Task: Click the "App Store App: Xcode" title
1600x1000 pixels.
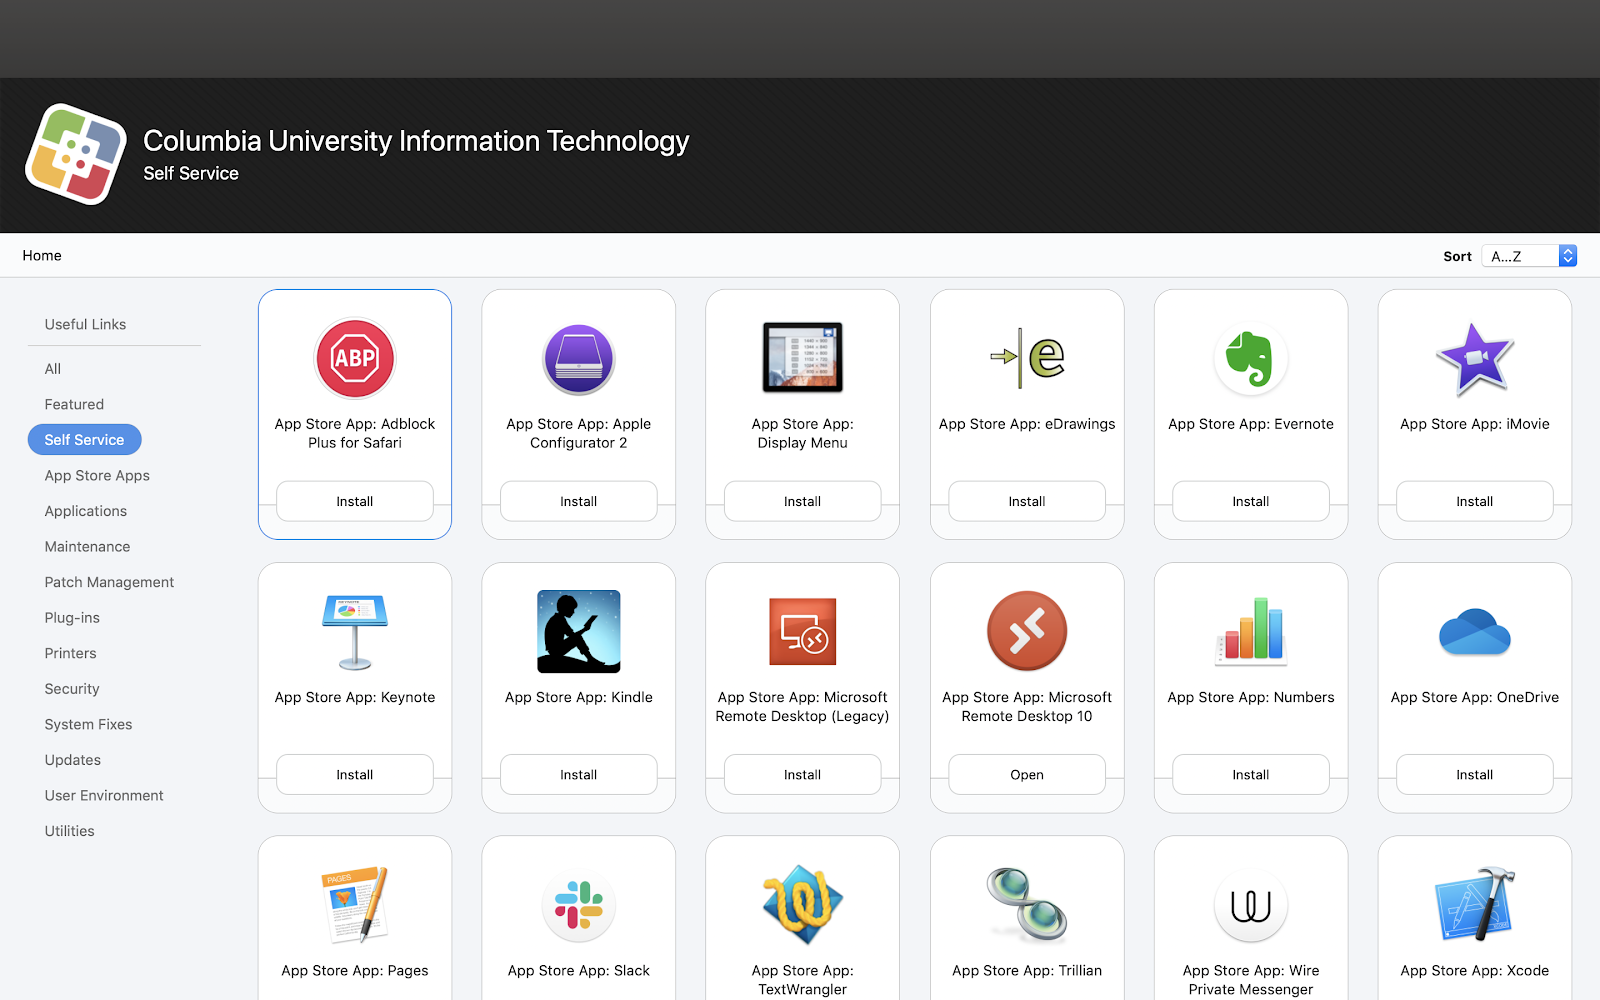Action: [1475, 971]
